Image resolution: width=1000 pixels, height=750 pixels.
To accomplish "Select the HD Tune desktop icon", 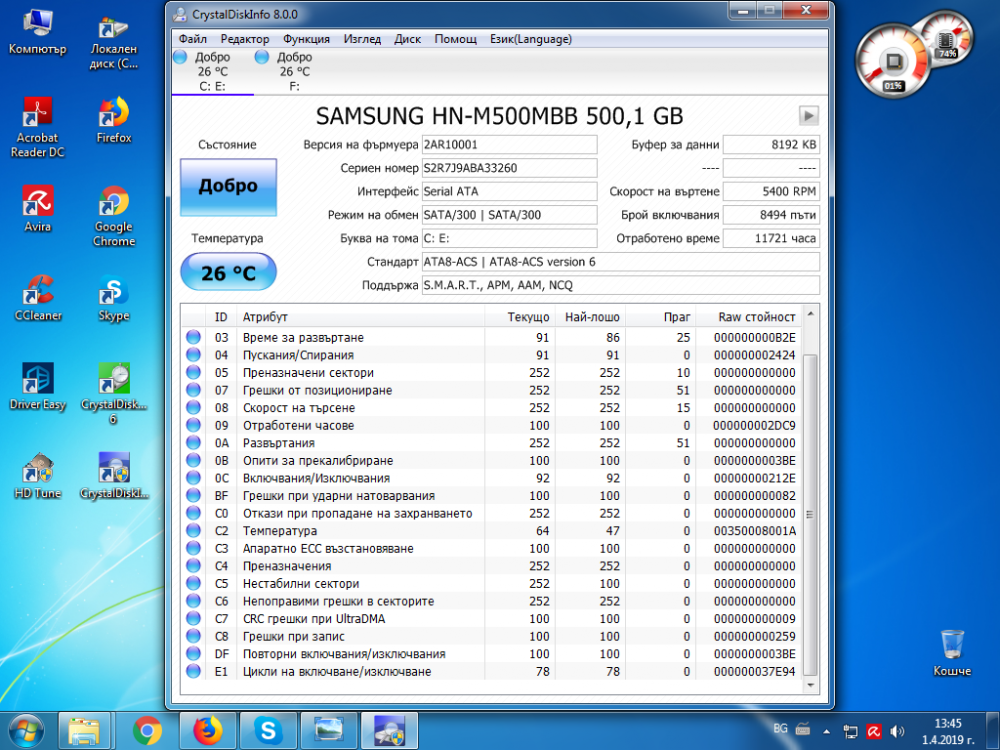I will (37, 476).
